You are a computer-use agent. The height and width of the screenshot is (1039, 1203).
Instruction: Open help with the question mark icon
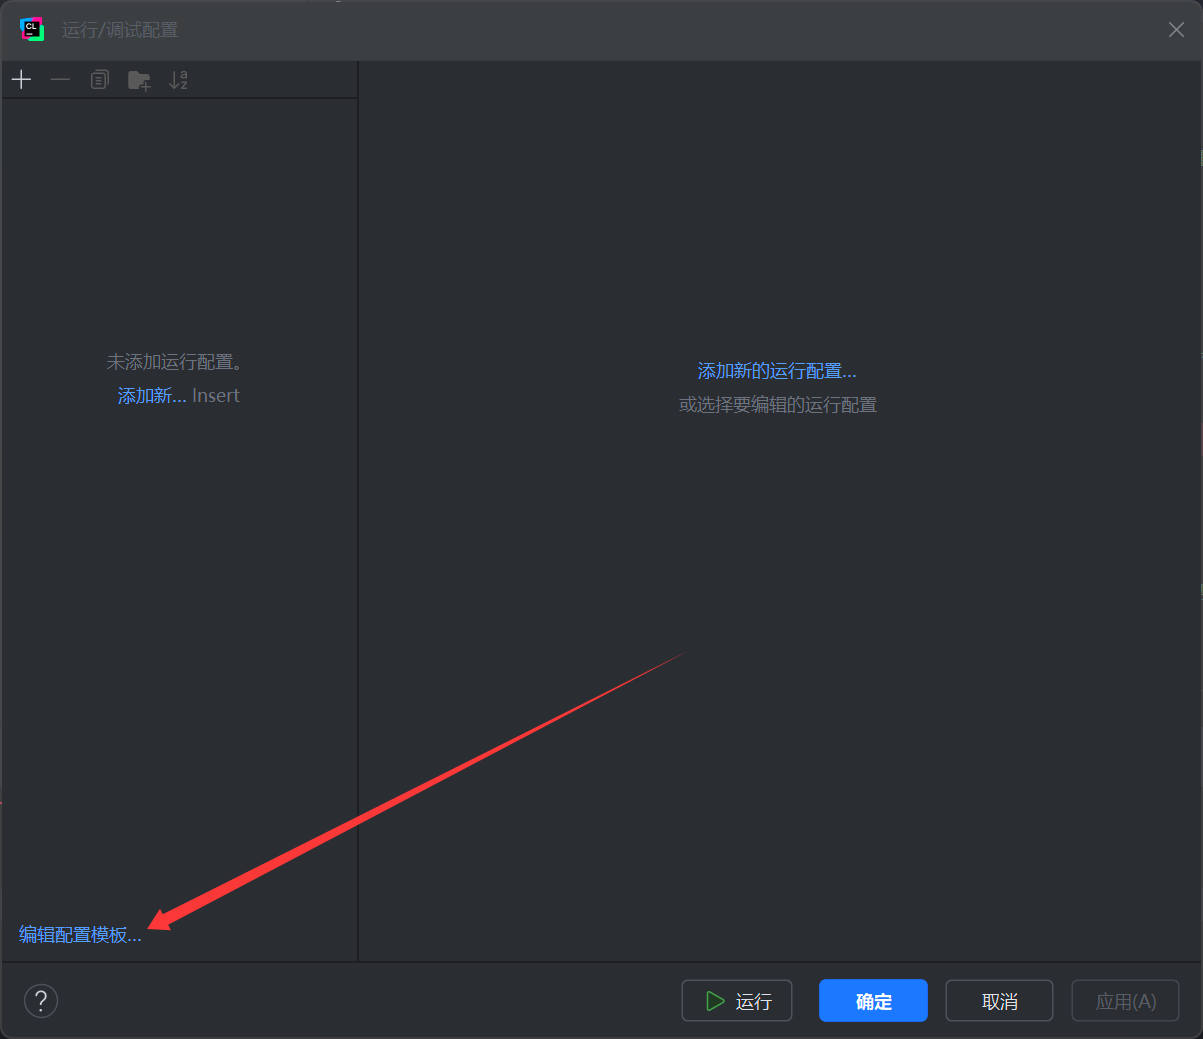coord(41,1000)
